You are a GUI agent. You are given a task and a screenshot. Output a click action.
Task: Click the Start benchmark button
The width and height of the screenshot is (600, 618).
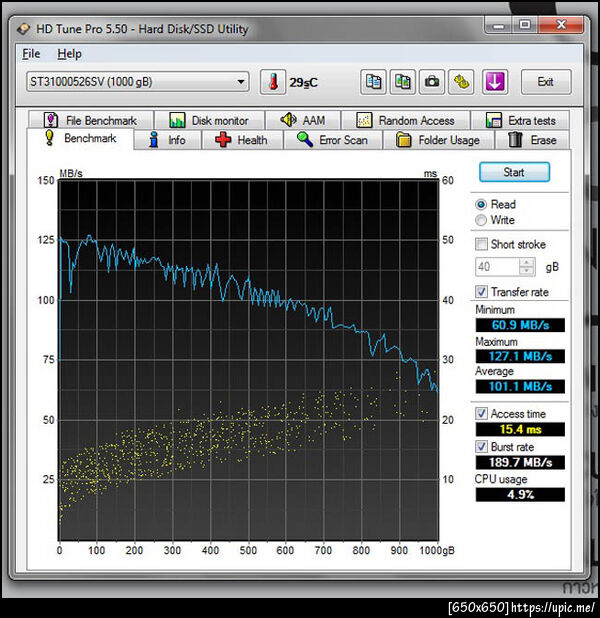514,172
